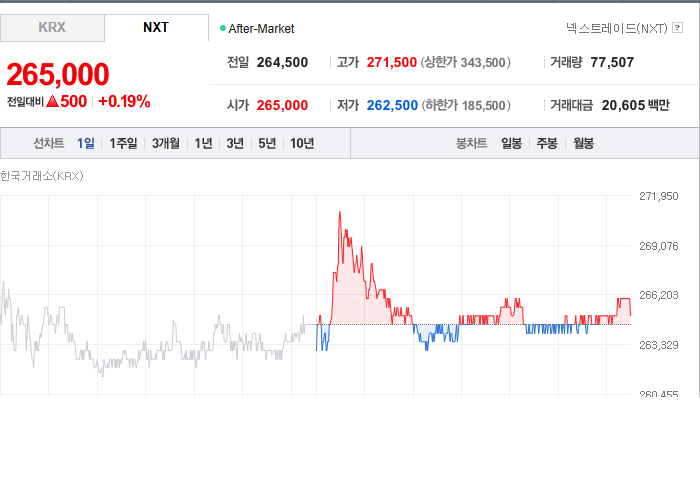This screenshot has width=700, height=490.
Task: Select the NXT tab
Action: [156, 28]
